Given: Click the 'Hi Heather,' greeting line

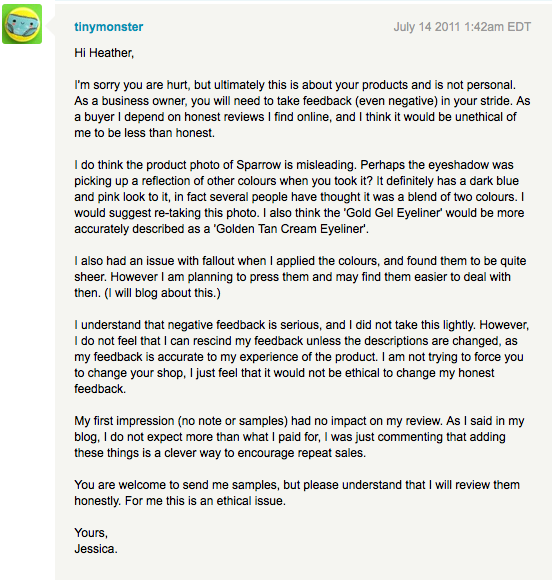Looking at the screenshot, I should 104,53.
